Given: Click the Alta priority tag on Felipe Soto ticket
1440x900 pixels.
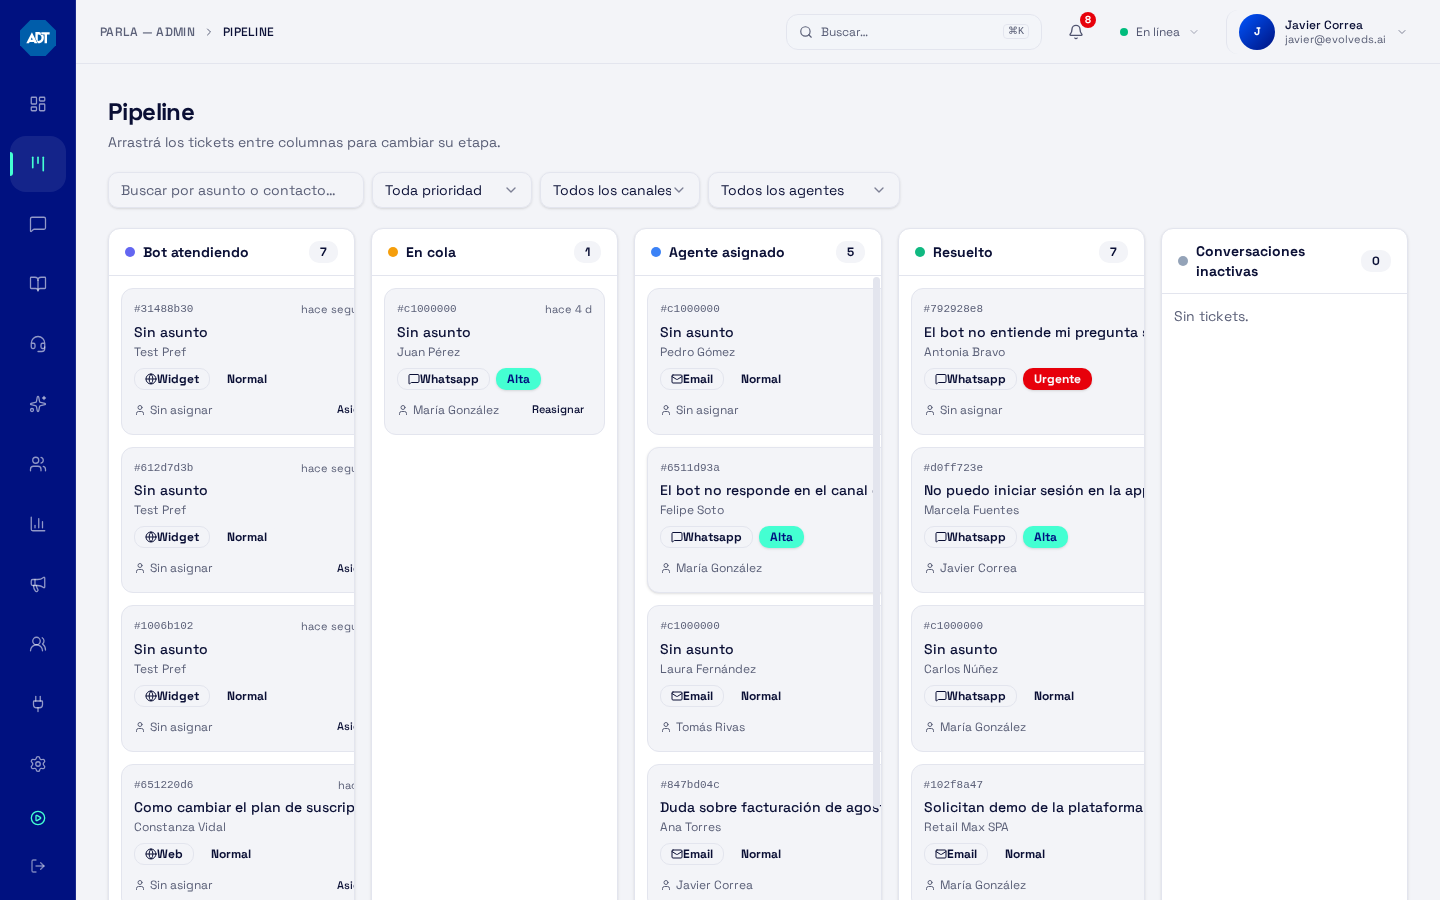Looking at the screenshot, I should [x=781, y=537].
